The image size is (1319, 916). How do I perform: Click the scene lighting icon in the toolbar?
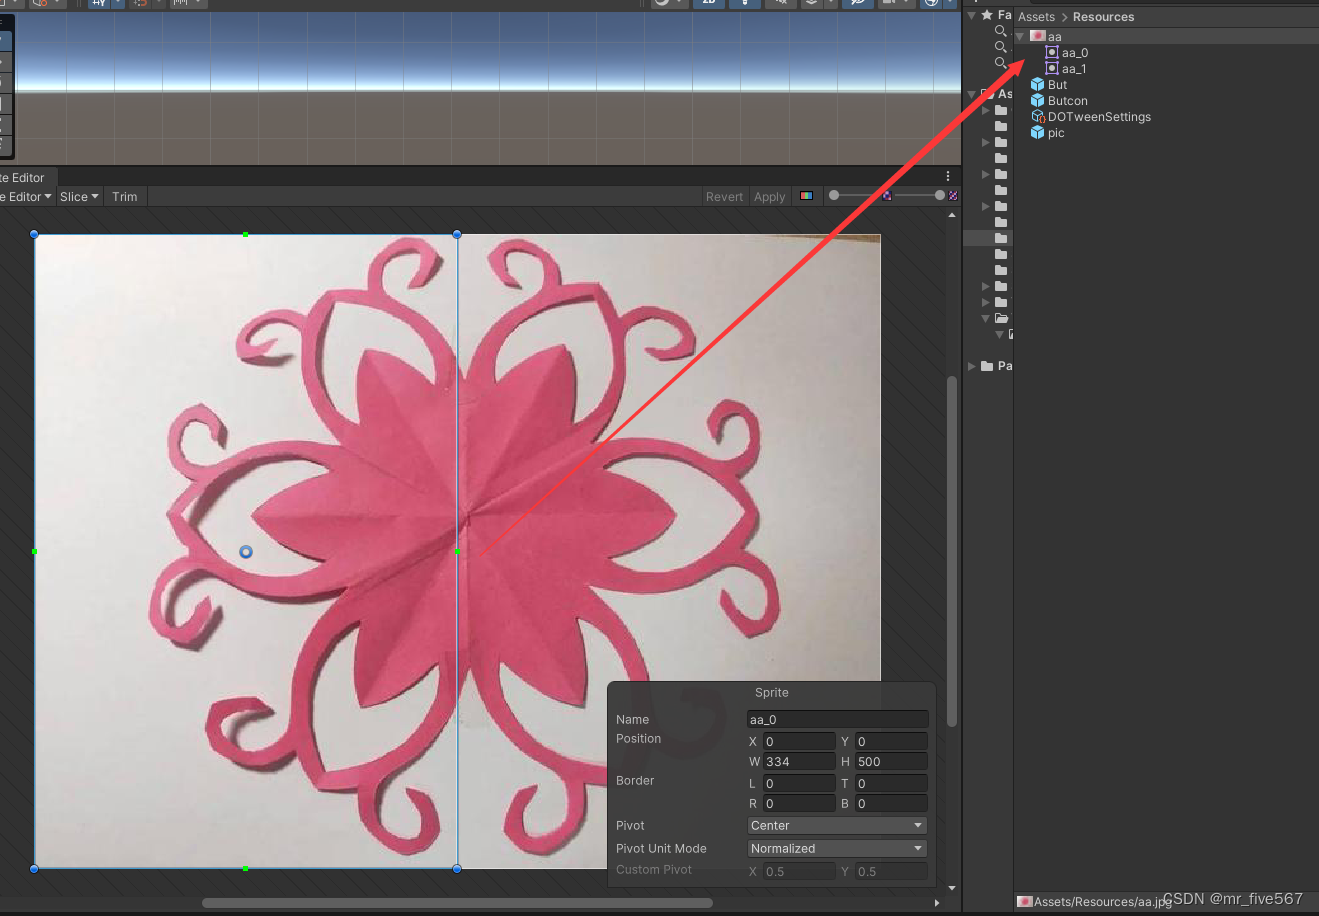tap(745, 4)
